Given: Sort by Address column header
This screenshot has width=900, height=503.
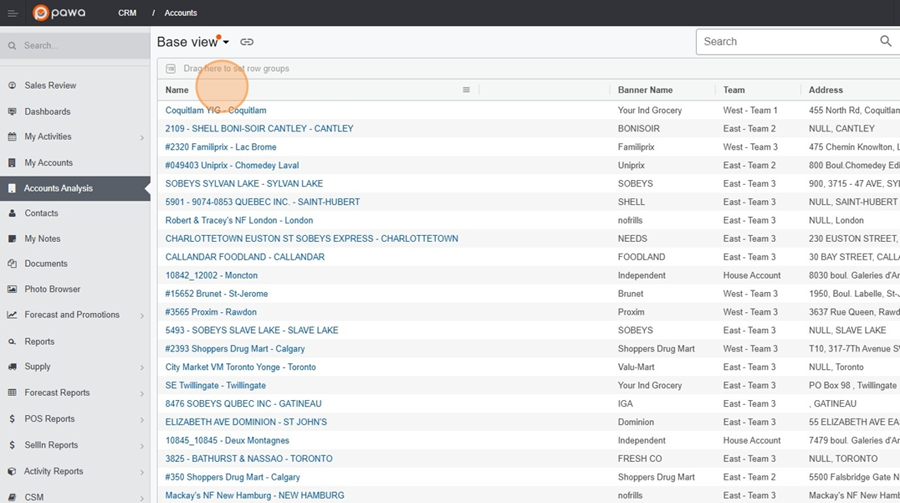Looking at the screenshot, I should point(825,90).
